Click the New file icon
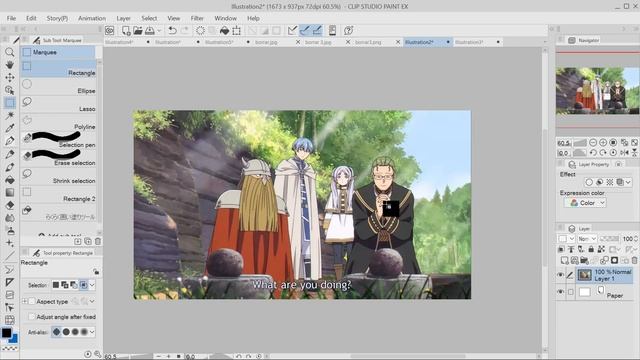This screenshot has width=640, height=360. coord(126,31)
